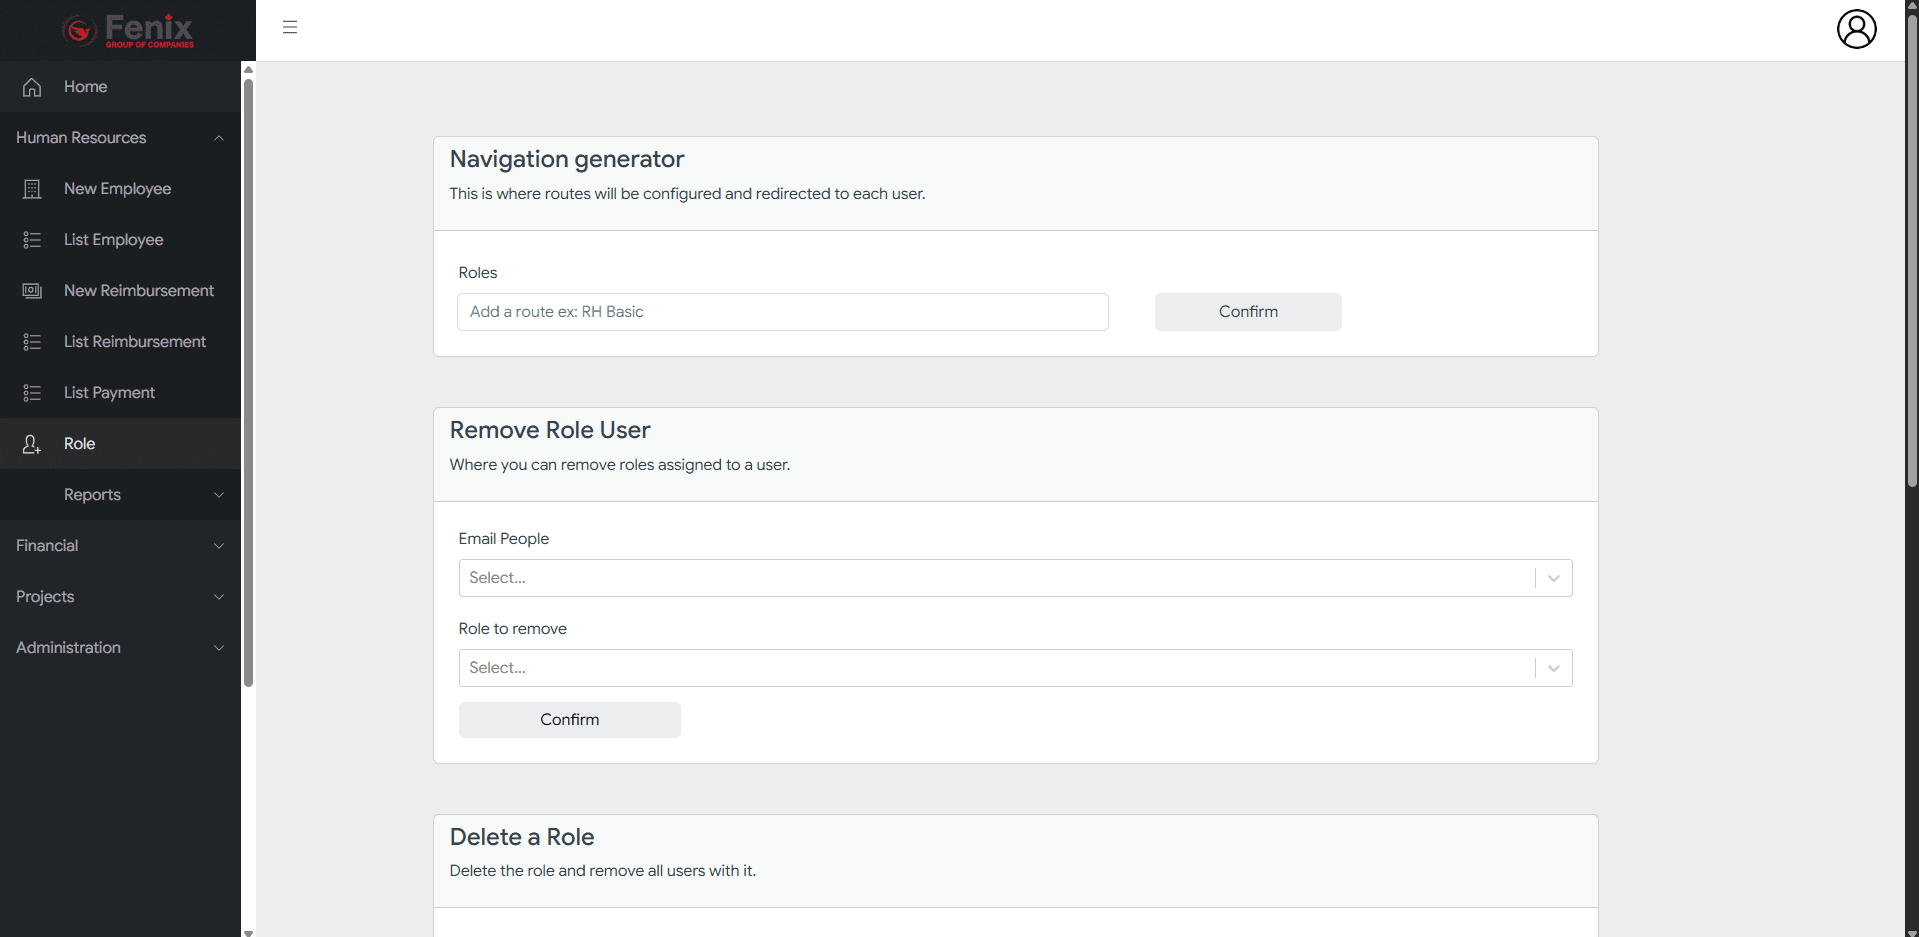Screen dimensions: 1919x937
Task: Click the sidebar scrollbar thumb
Action: point(248,382)
